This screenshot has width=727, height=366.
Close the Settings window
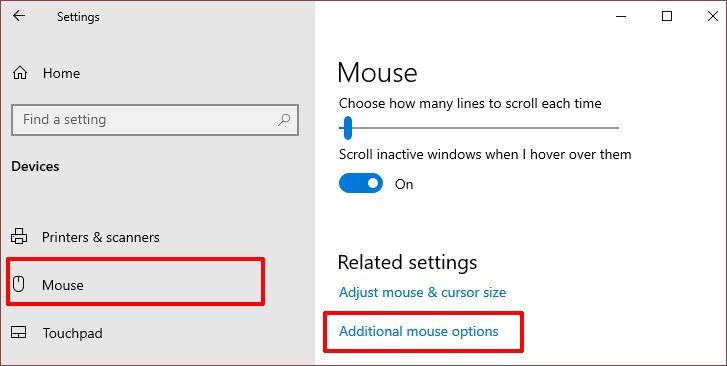(713, 16)
